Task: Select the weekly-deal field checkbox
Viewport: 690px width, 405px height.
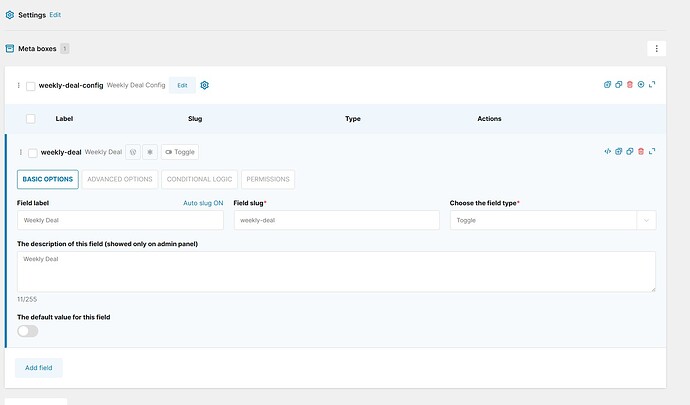Action: click(x=33, y=153)
